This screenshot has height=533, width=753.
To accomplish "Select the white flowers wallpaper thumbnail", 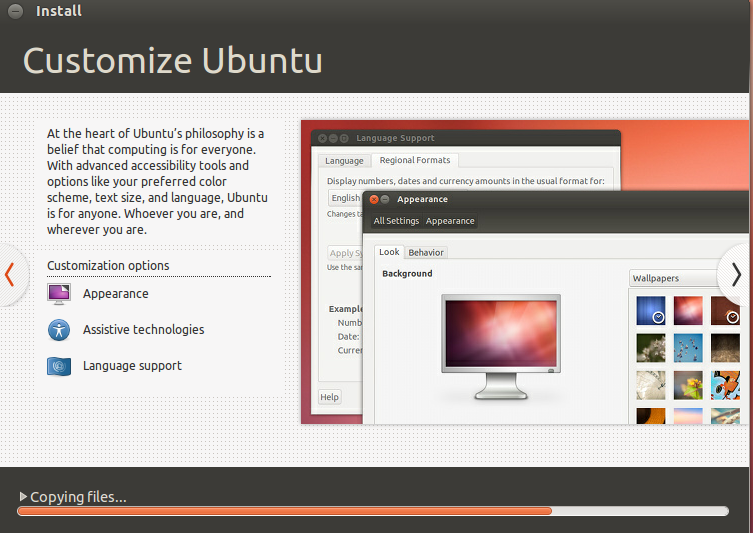I will [651, 348].
